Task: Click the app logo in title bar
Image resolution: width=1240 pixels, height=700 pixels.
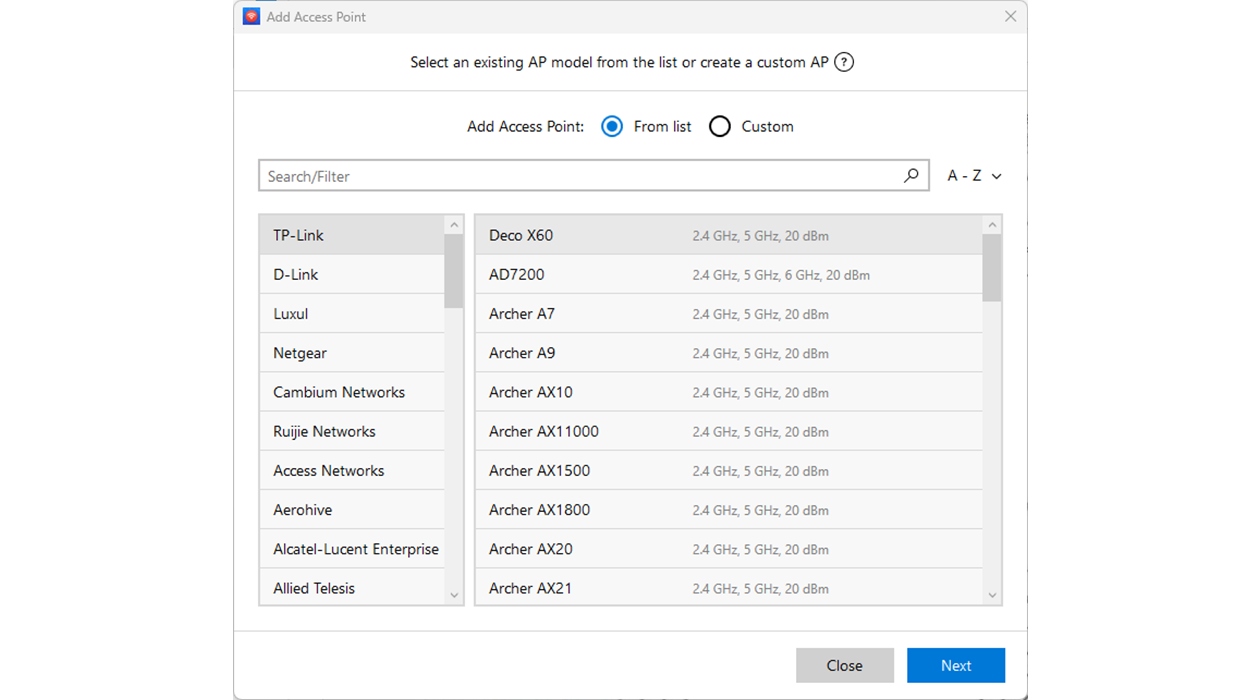Action: point(252,16)
